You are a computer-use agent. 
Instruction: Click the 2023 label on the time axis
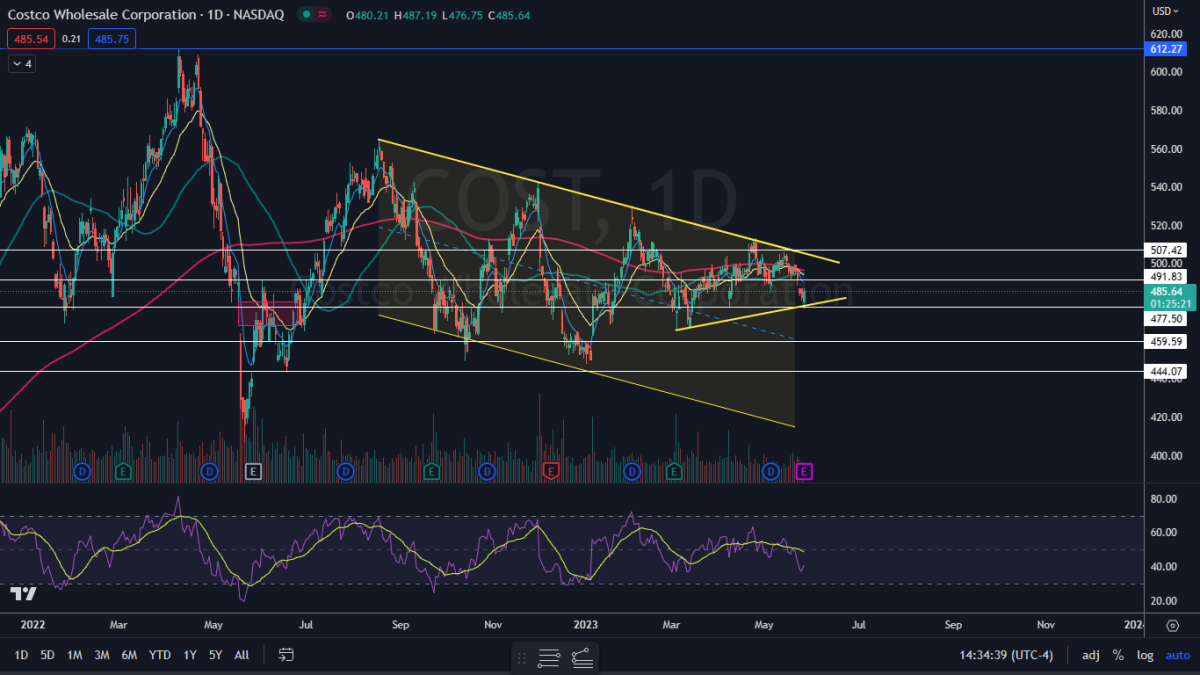(x=585, y=625)
